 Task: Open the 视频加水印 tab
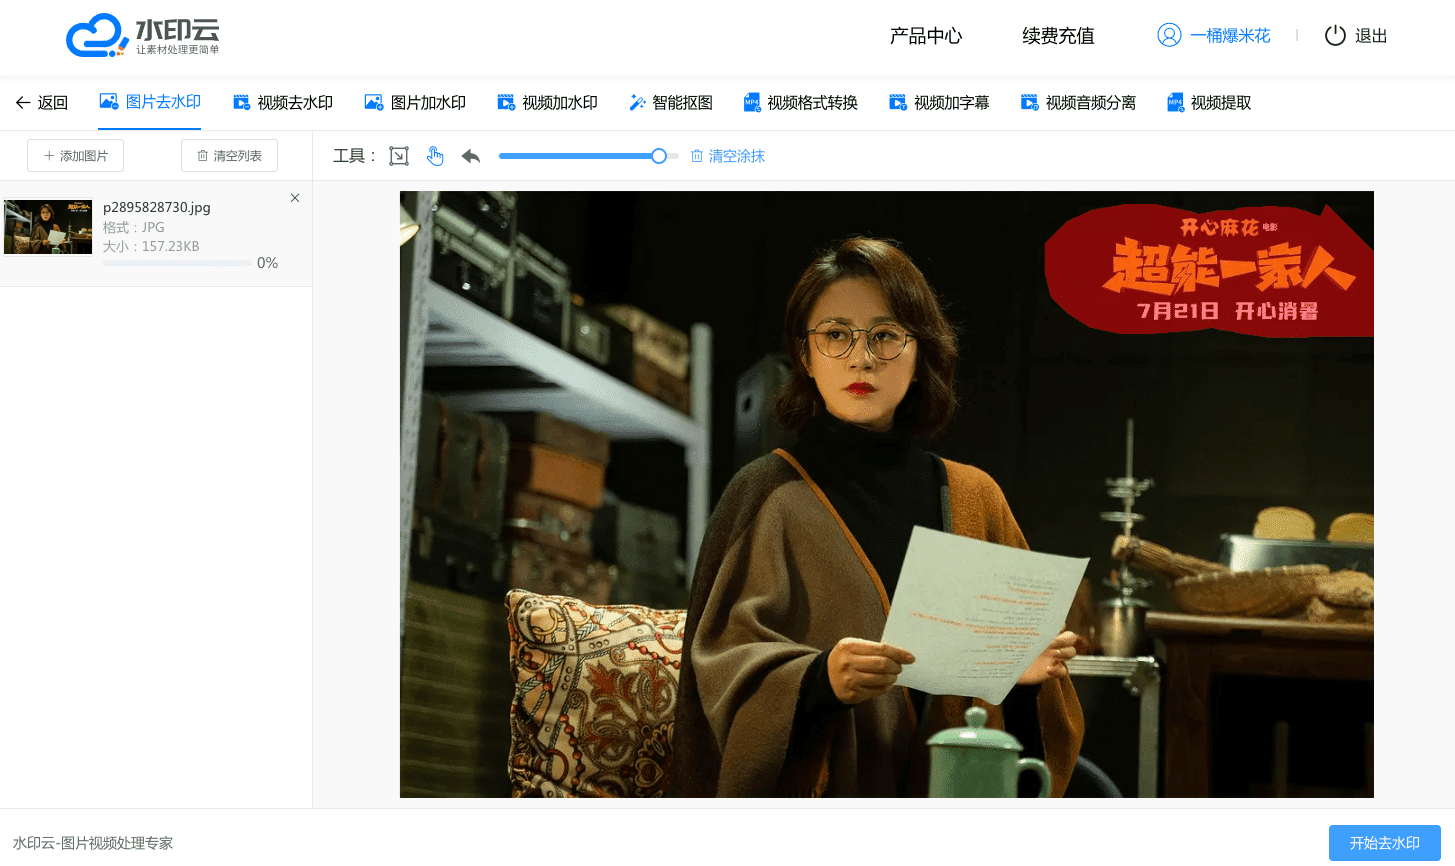point(547,102)
